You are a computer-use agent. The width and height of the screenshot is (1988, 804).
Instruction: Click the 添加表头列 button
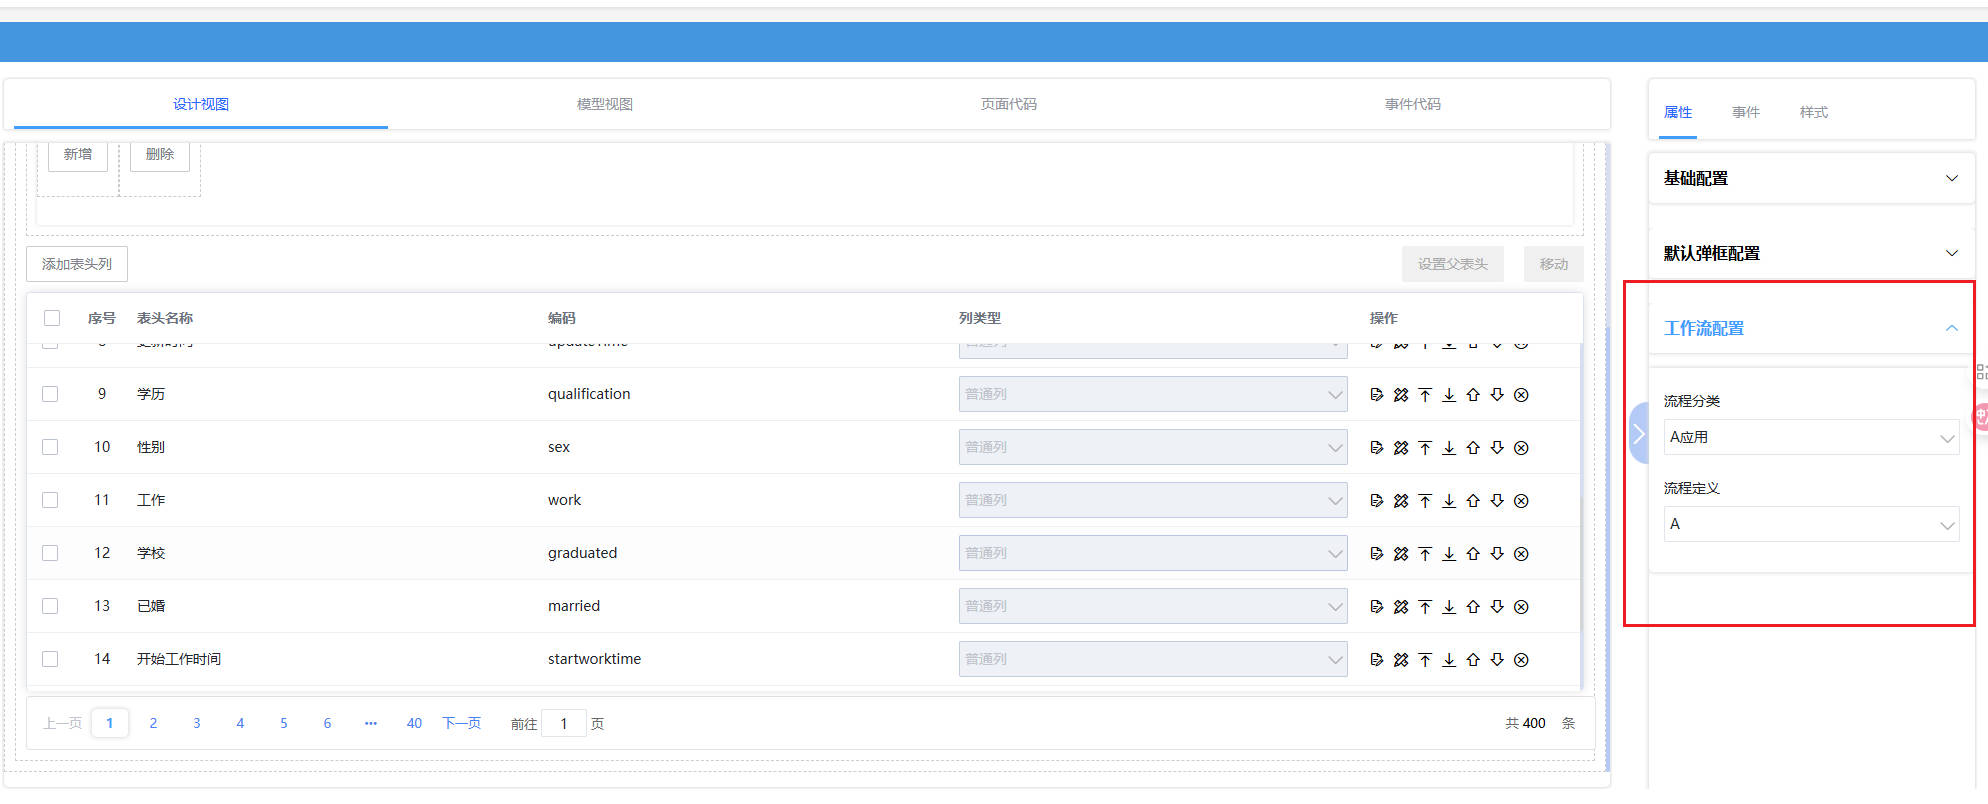(x=77, y=264)
